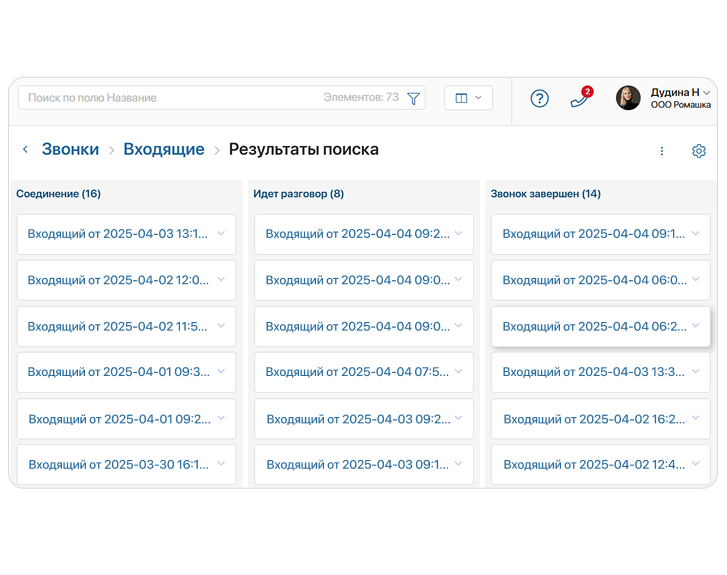
Task: Expand chevron on card 2025-04-04 06:2...
Action: coord(695,326)
